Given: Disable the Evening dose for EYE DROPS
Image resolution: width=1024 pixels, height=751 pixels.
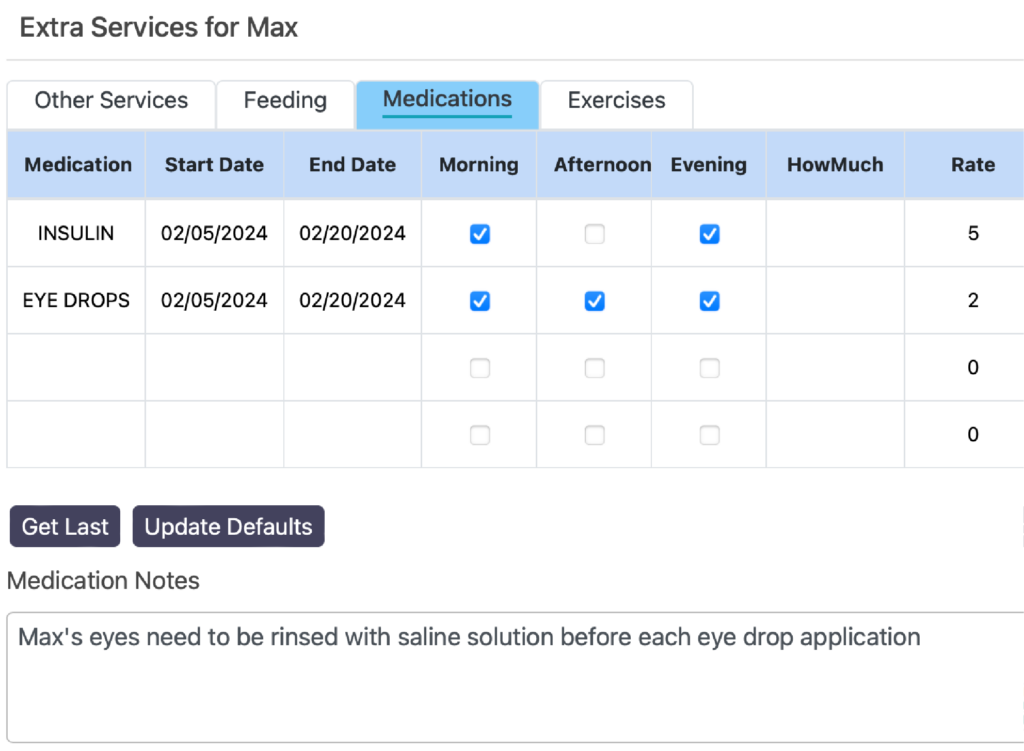Looking at the screenshot, I should [709, 300].
